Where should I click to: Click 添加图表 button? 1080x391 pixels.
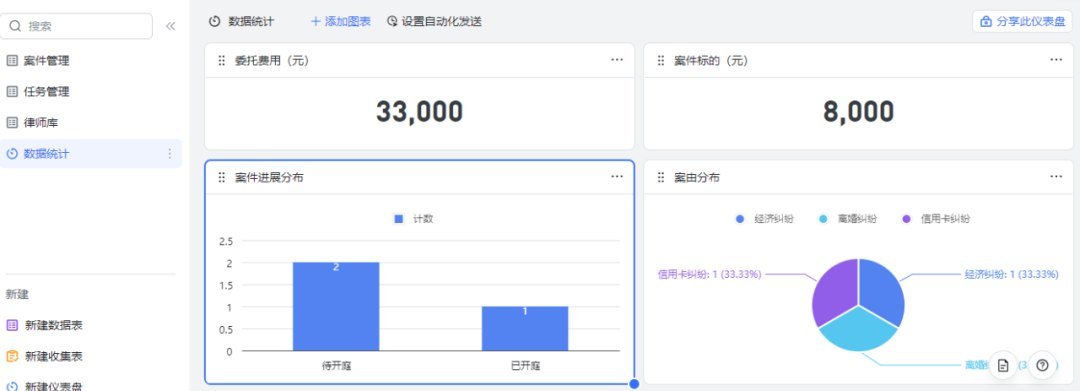coord(340,21)
